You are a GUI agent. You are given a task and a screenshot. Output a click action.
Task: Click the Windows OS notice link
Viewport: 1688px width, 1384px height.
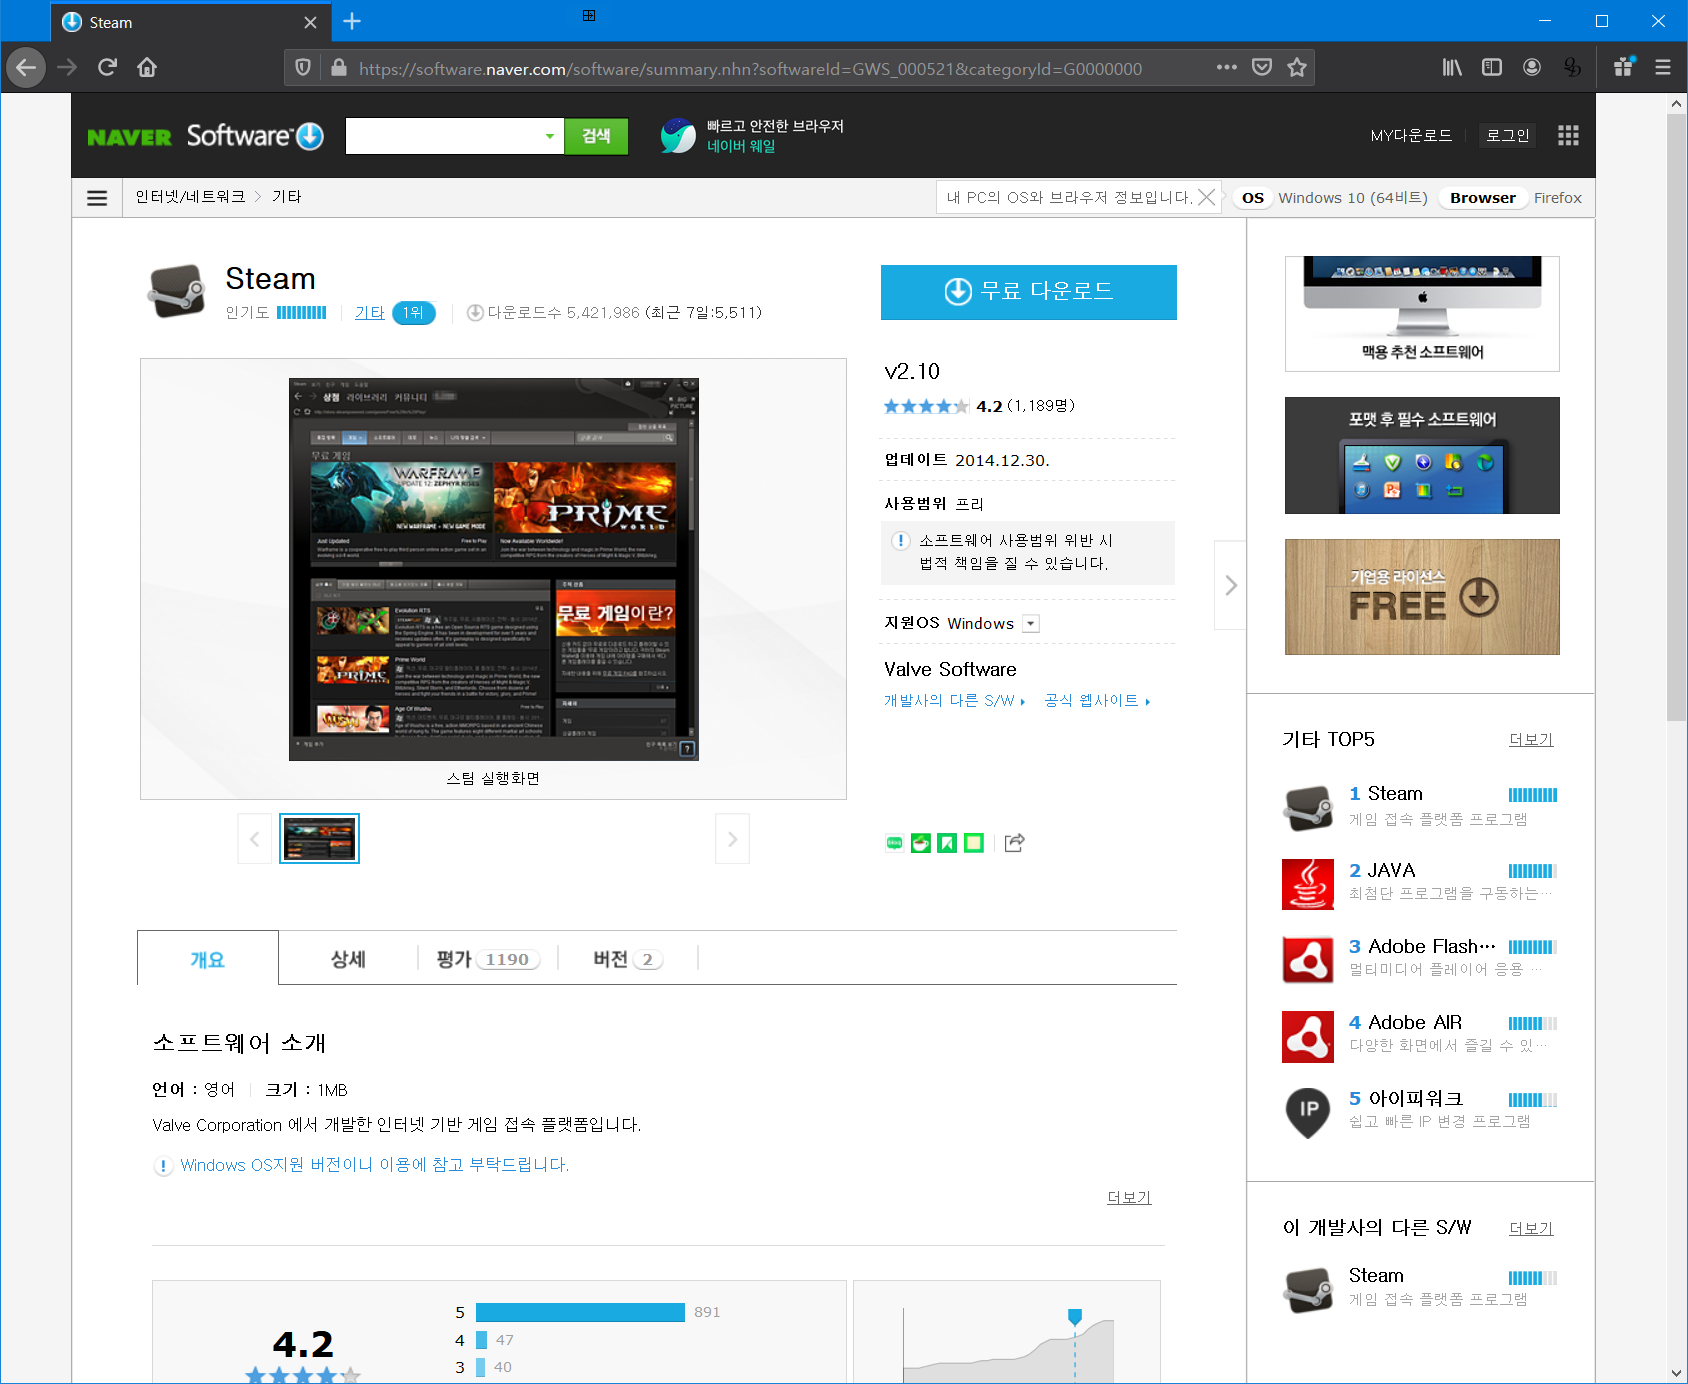pyautogui.click(x=374, y=1165)
